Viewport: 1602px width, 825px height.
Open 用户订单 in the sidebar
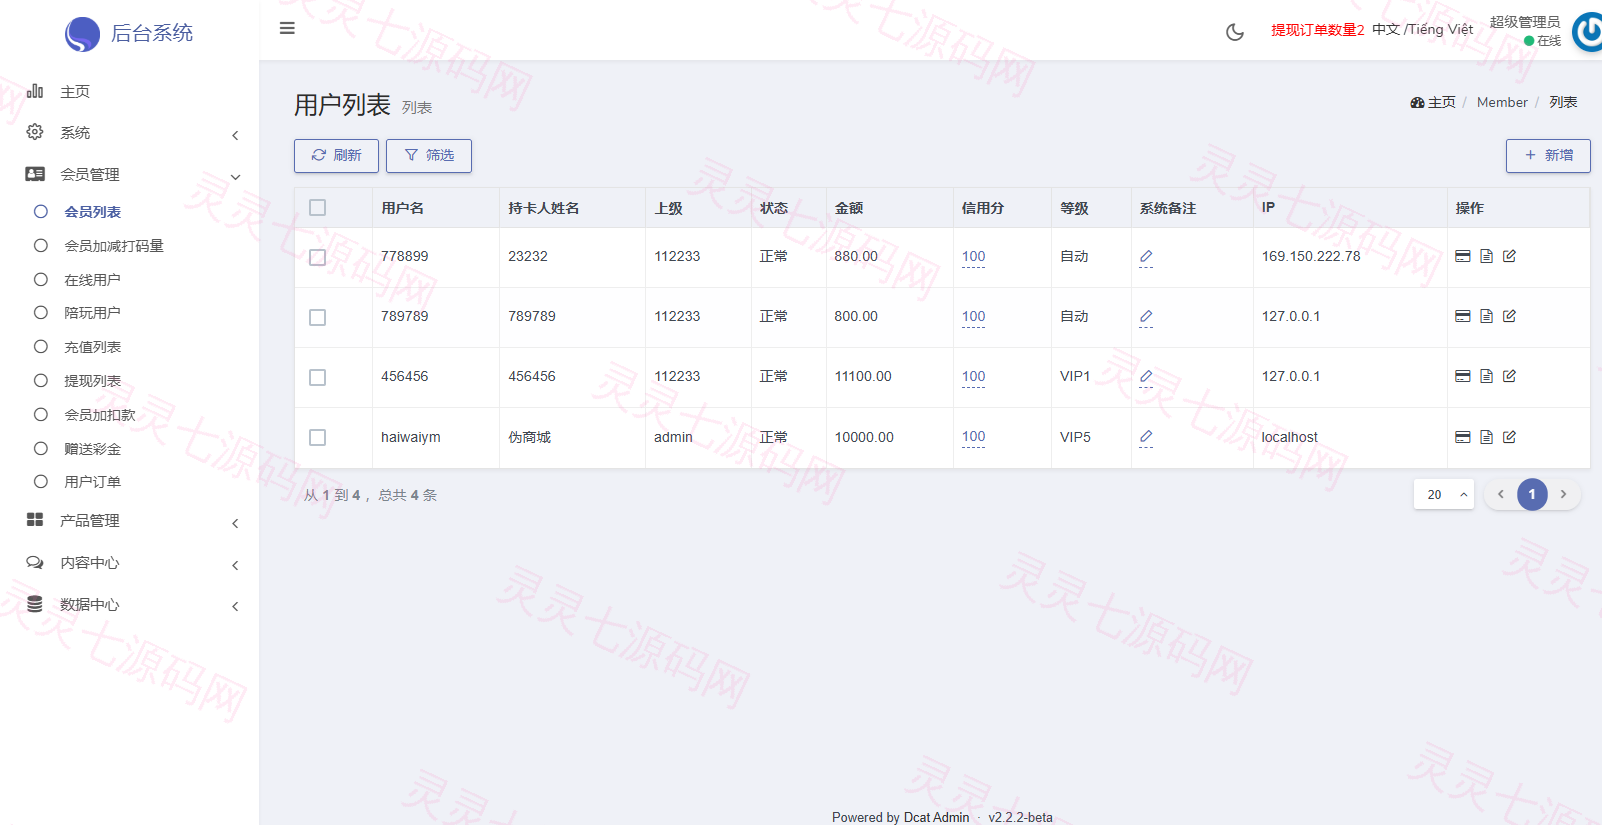point(92,482)
